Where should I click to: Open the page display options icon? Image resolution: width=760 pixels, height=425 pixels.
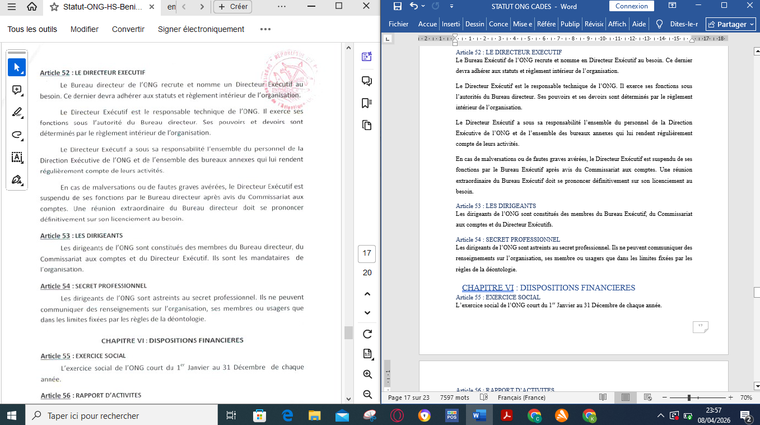tap(367, 354)
